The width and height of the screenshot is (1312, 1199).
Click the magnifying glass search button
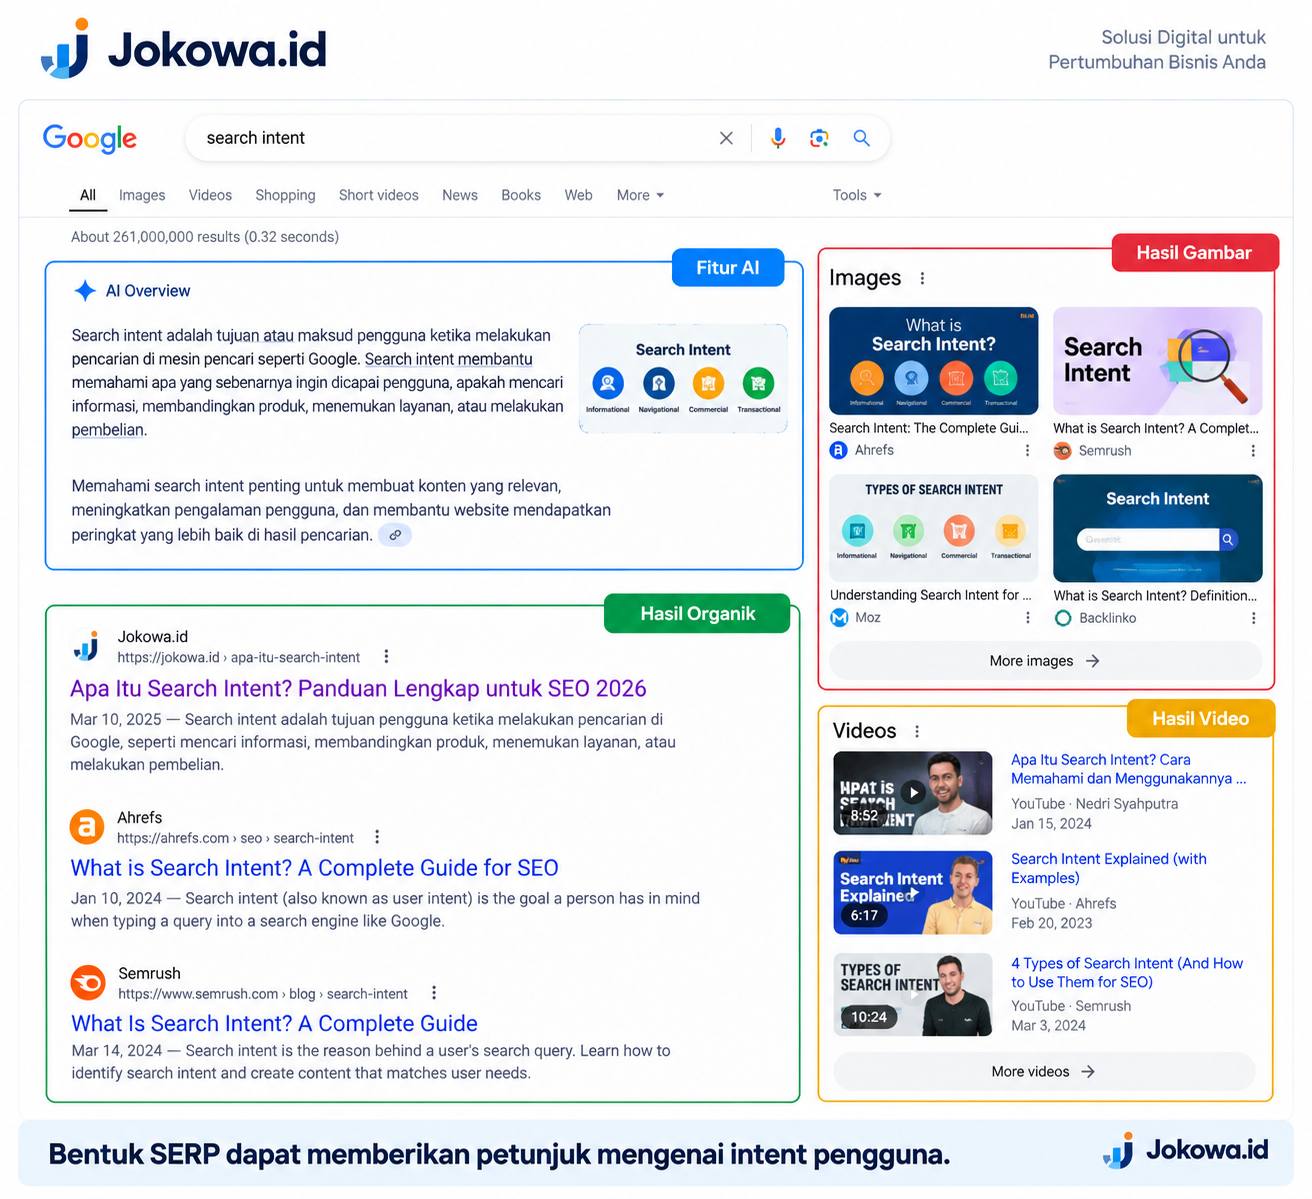coord(861,138)
